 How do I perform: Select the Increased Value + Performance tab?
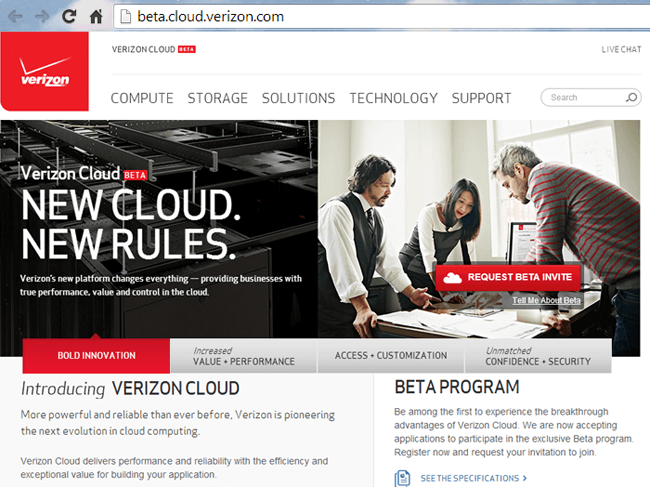point(244,356)
